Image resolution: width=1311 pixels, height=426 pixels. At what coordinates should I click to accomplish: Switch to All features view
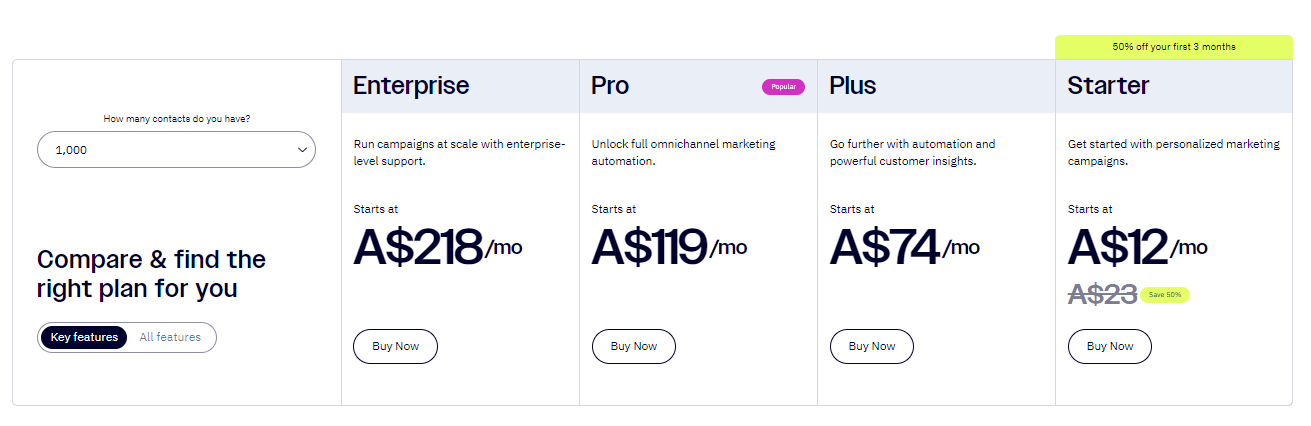pyautogui.click(x=170, y=337)
